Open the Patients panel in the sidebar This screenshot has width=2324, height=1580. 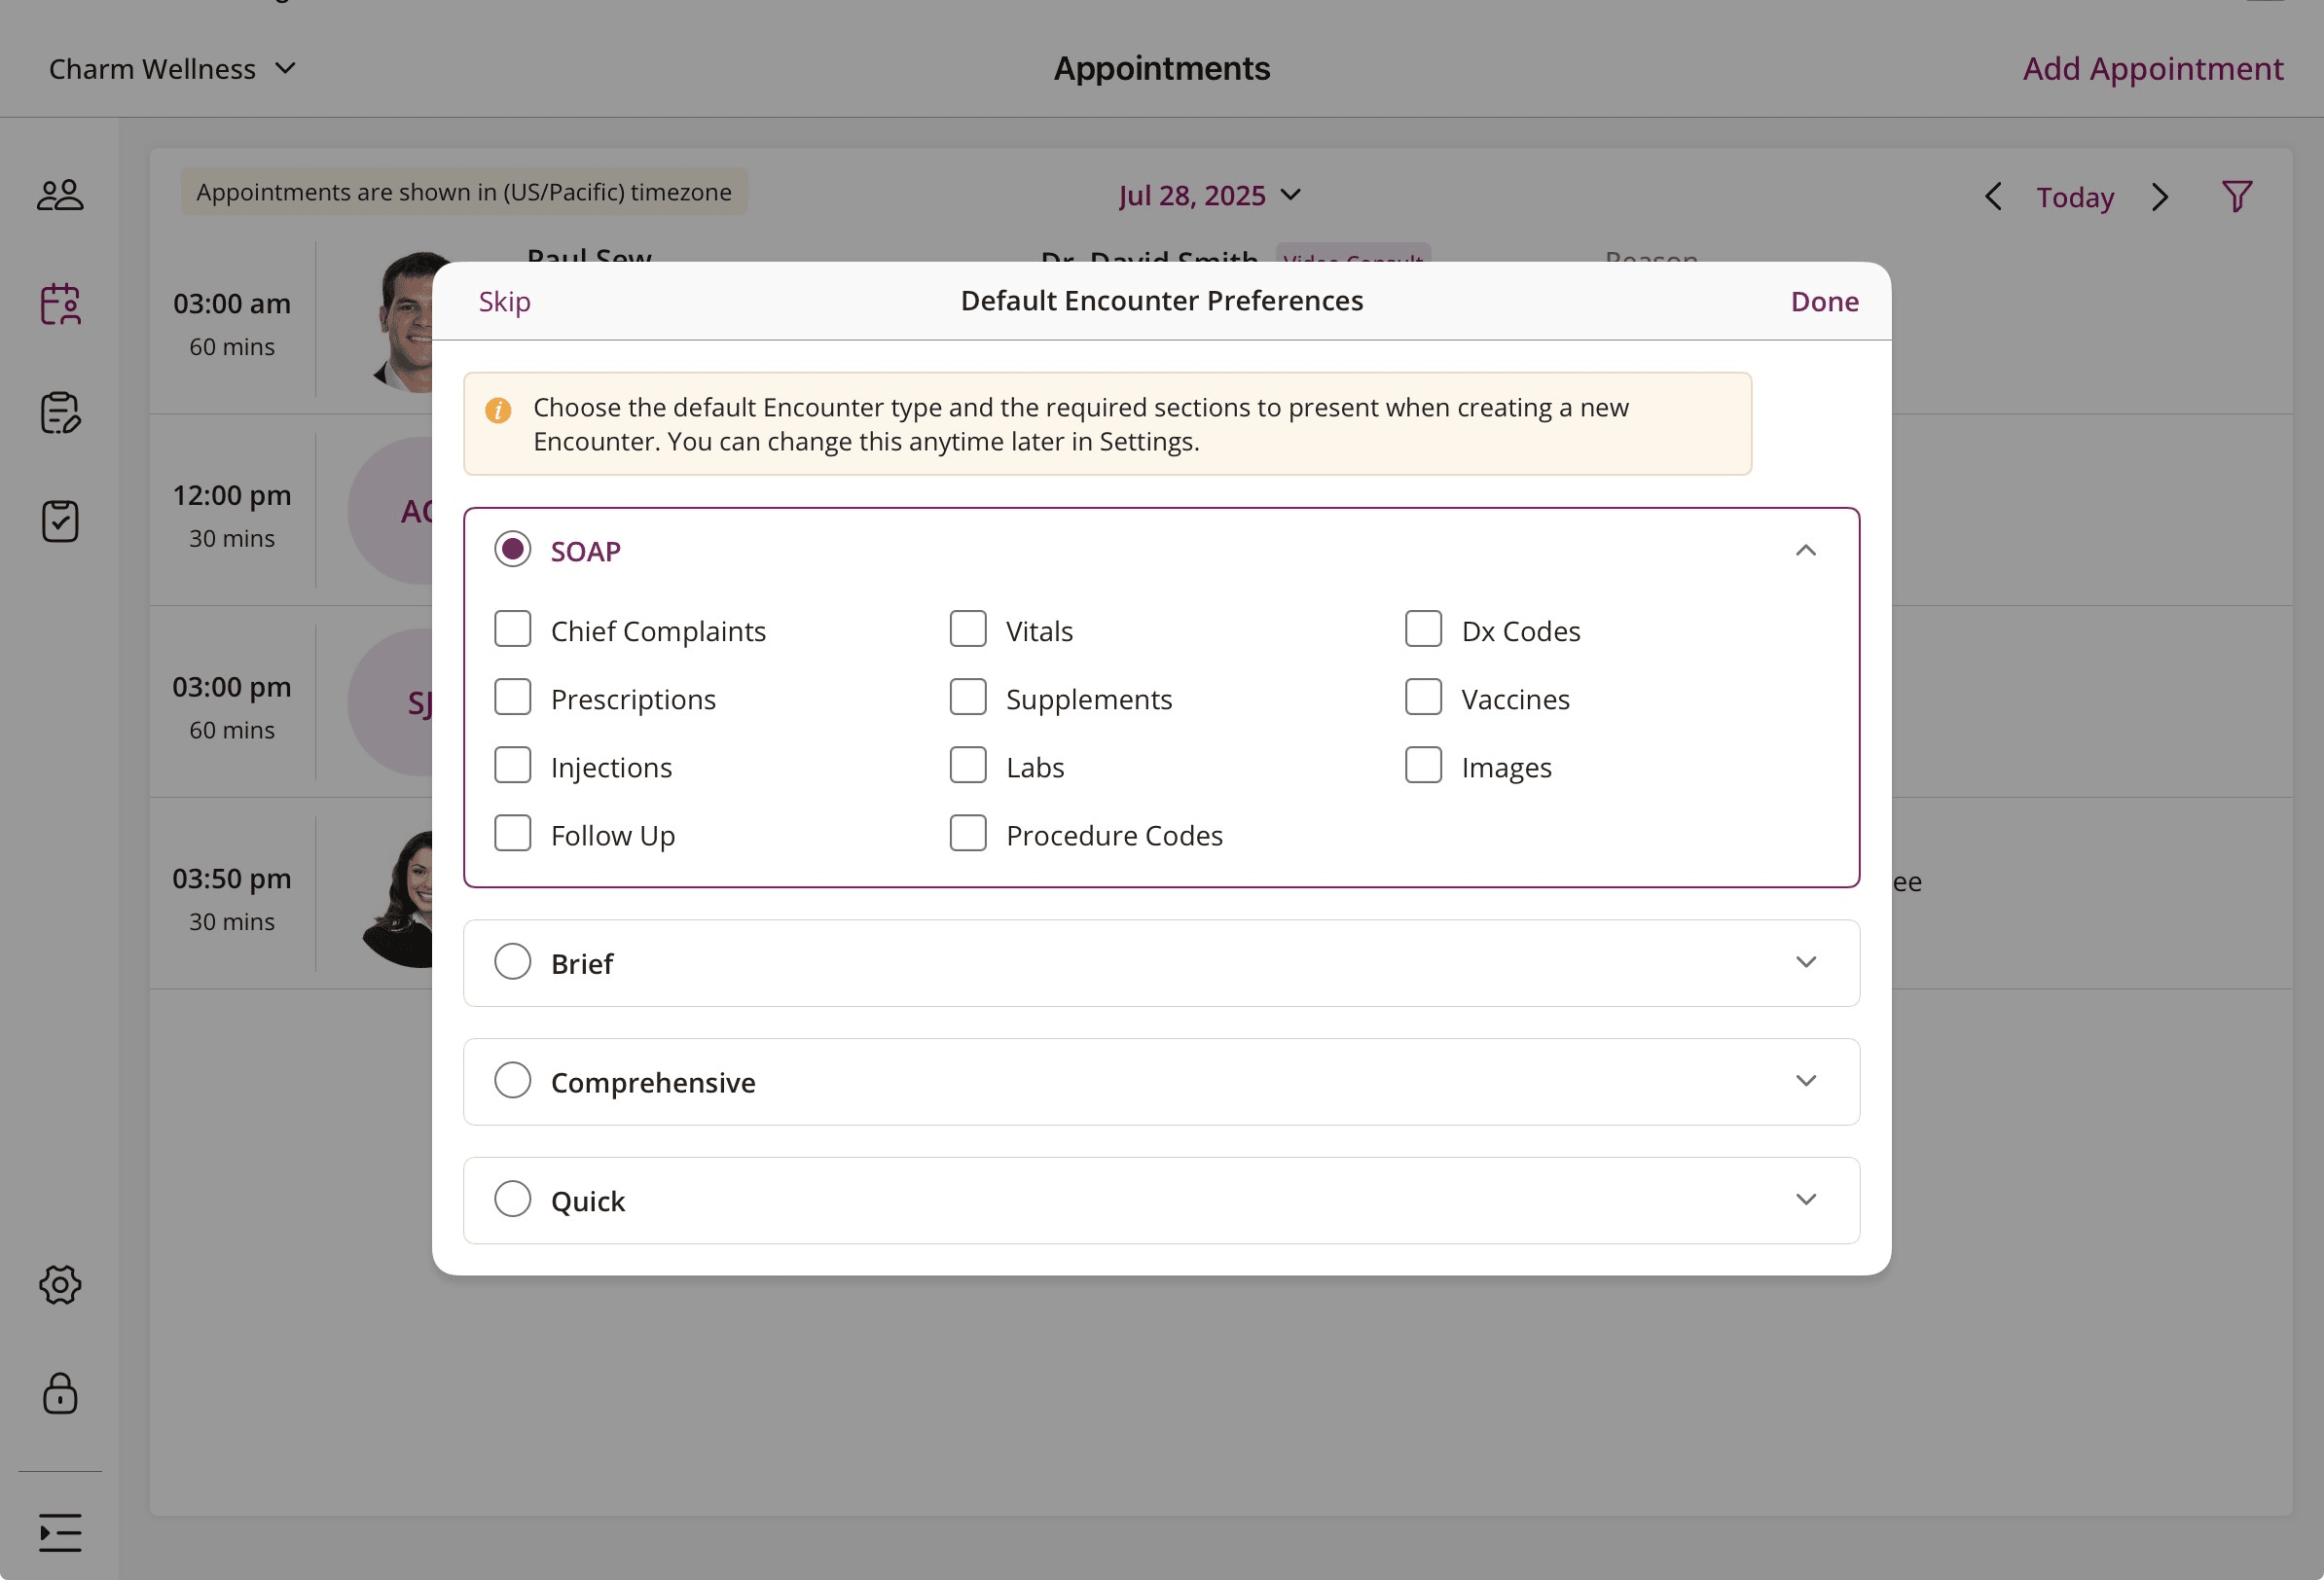point(59,194)
